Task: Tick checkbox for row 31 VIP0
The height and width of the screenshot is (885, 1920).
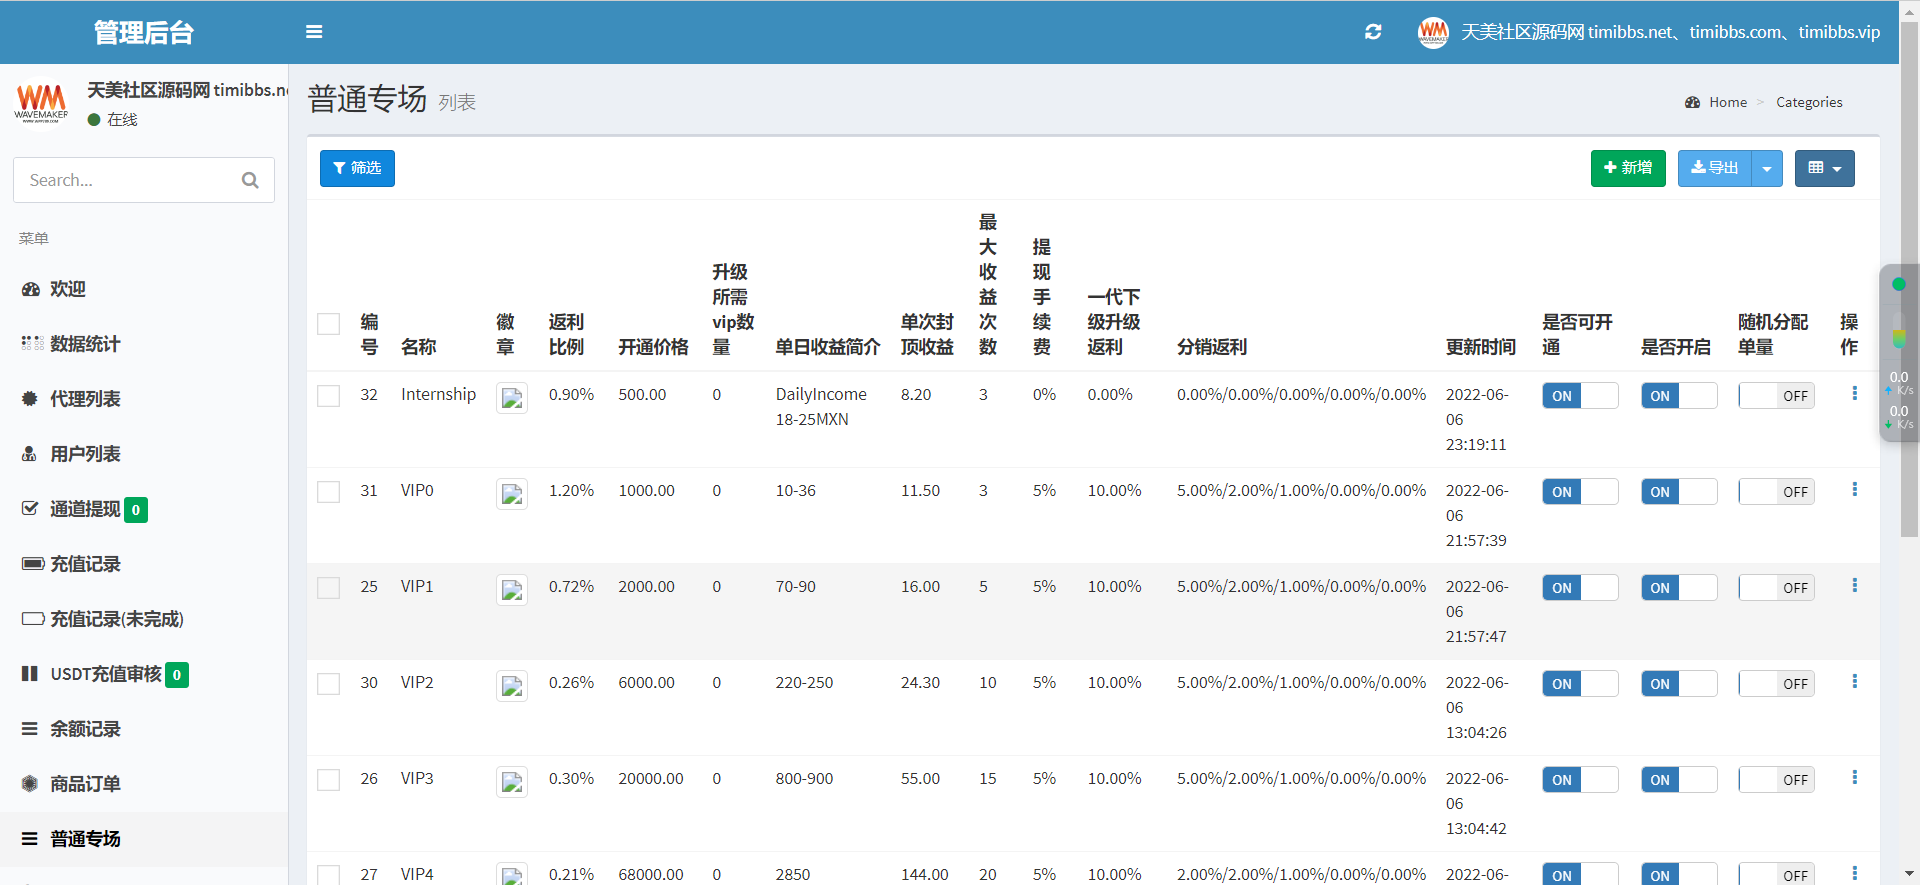Action: point(328,492)
